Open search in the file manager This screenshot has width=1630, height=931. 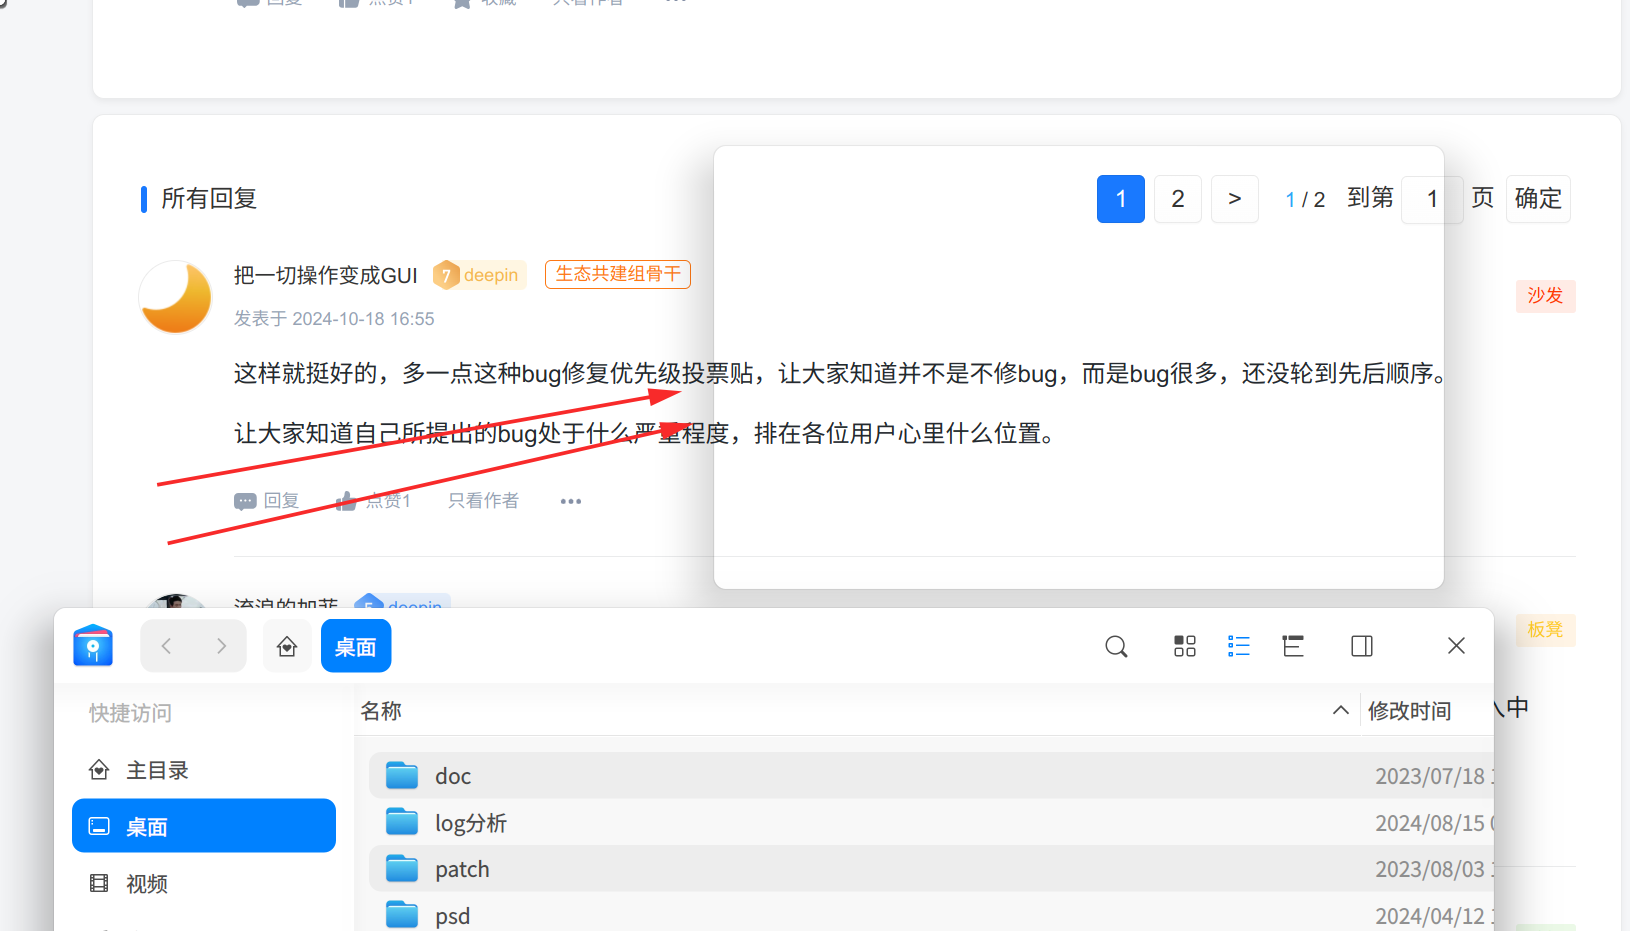[x=1116, y=647]
